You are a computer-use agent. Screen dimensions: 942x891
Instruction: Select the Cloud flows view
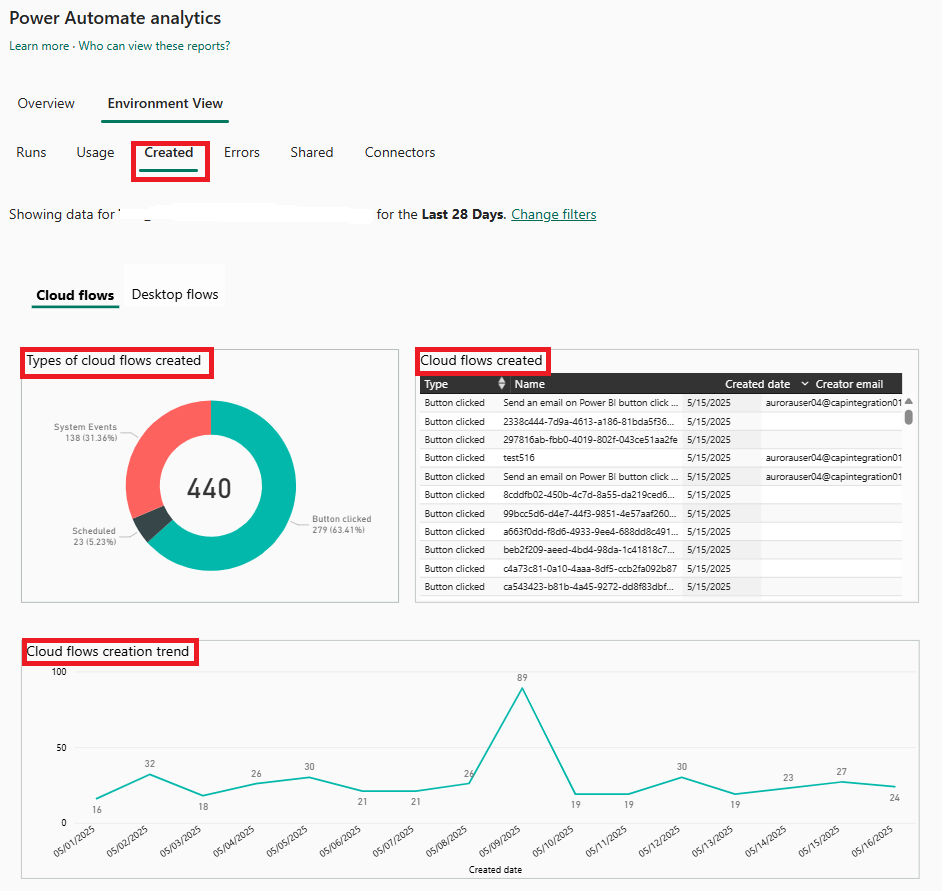pos(75,295)
